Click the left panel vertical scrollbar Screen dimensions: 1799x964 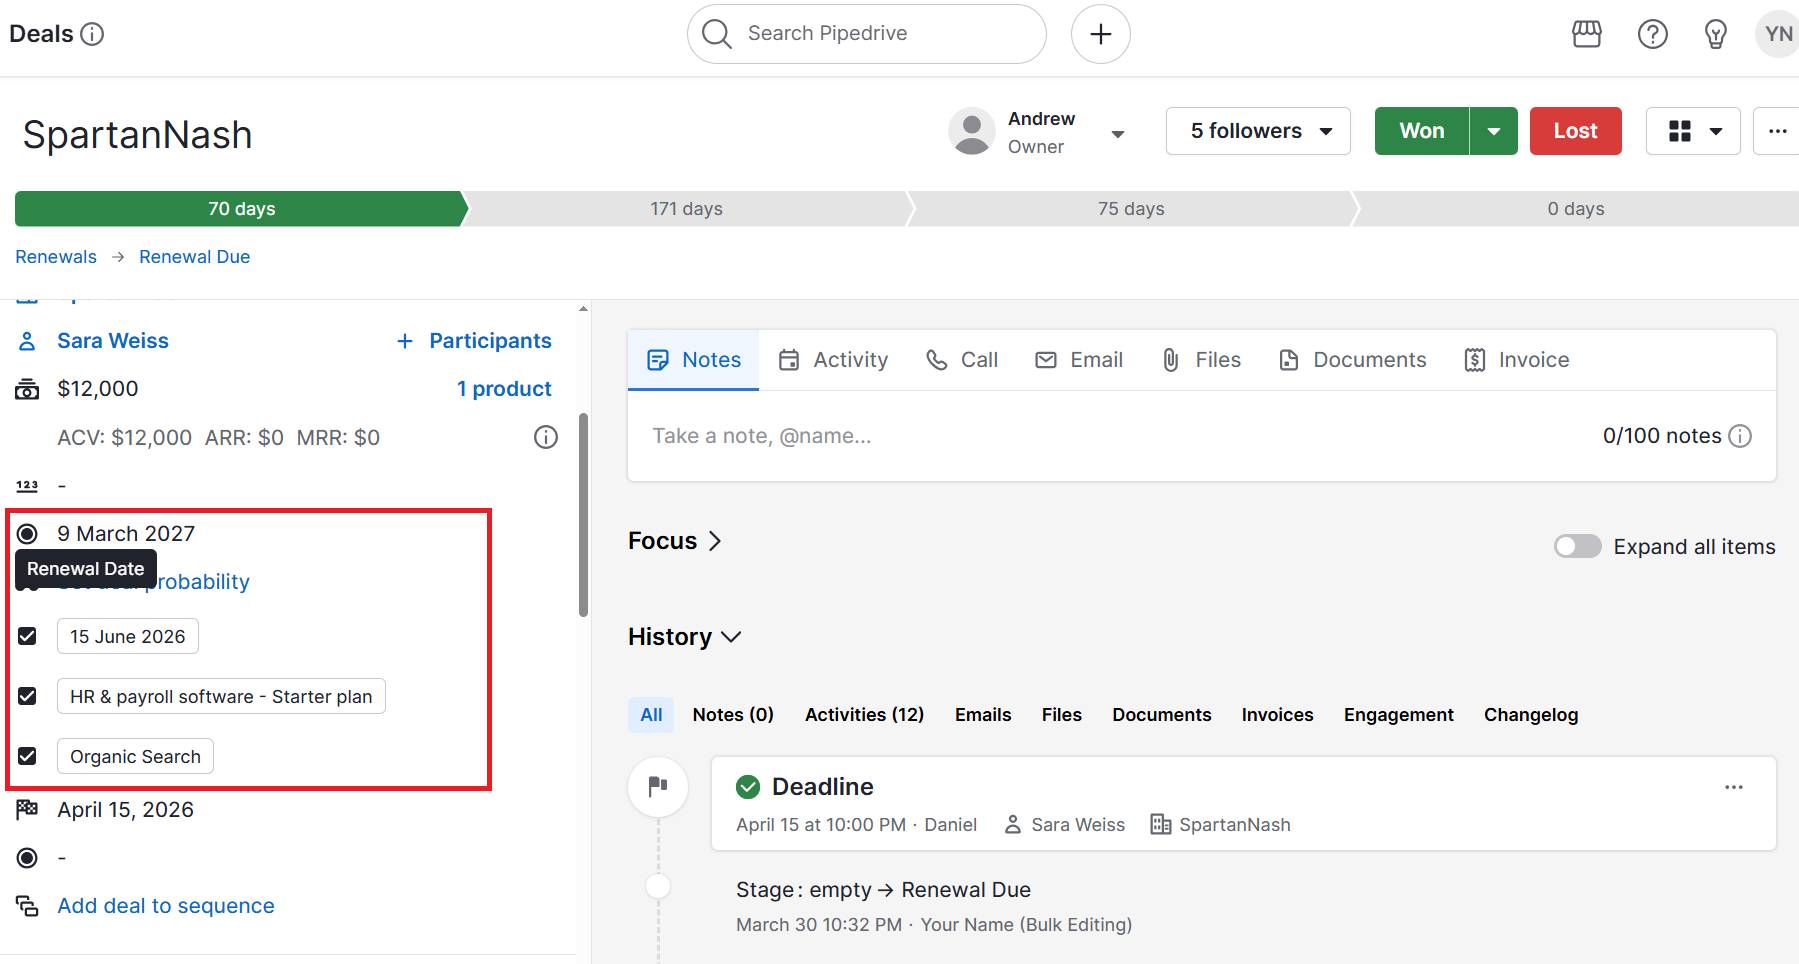click(583, 515)
